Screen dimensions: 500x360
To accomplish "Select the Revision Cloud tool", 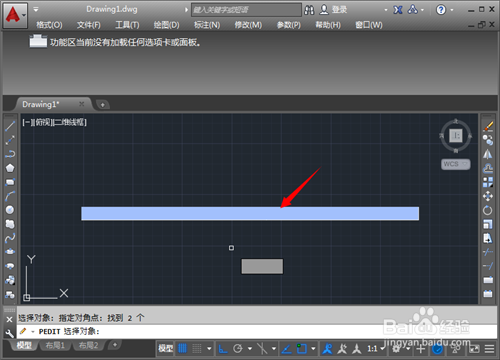I will [10, 224].
